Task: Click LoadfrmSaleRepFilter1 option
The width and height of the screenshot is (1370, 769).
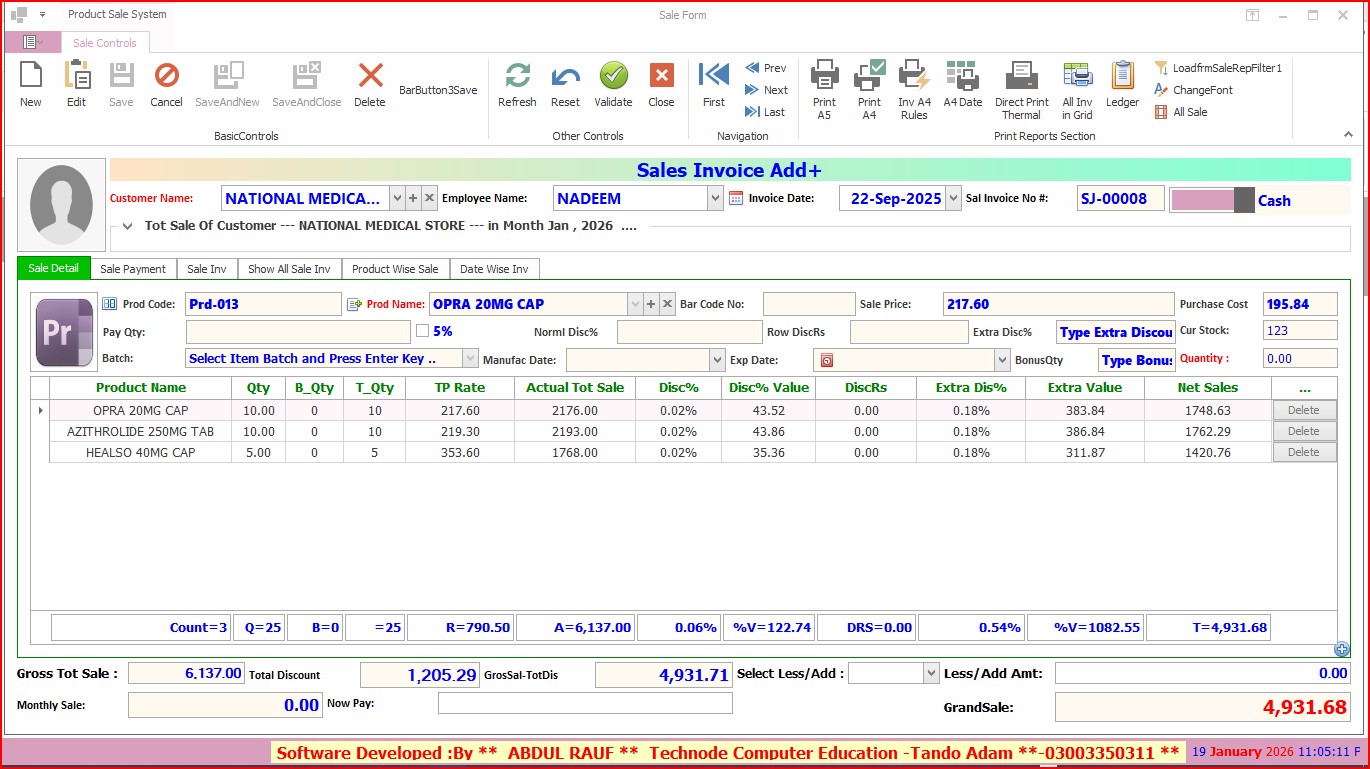Action: 1218,68
